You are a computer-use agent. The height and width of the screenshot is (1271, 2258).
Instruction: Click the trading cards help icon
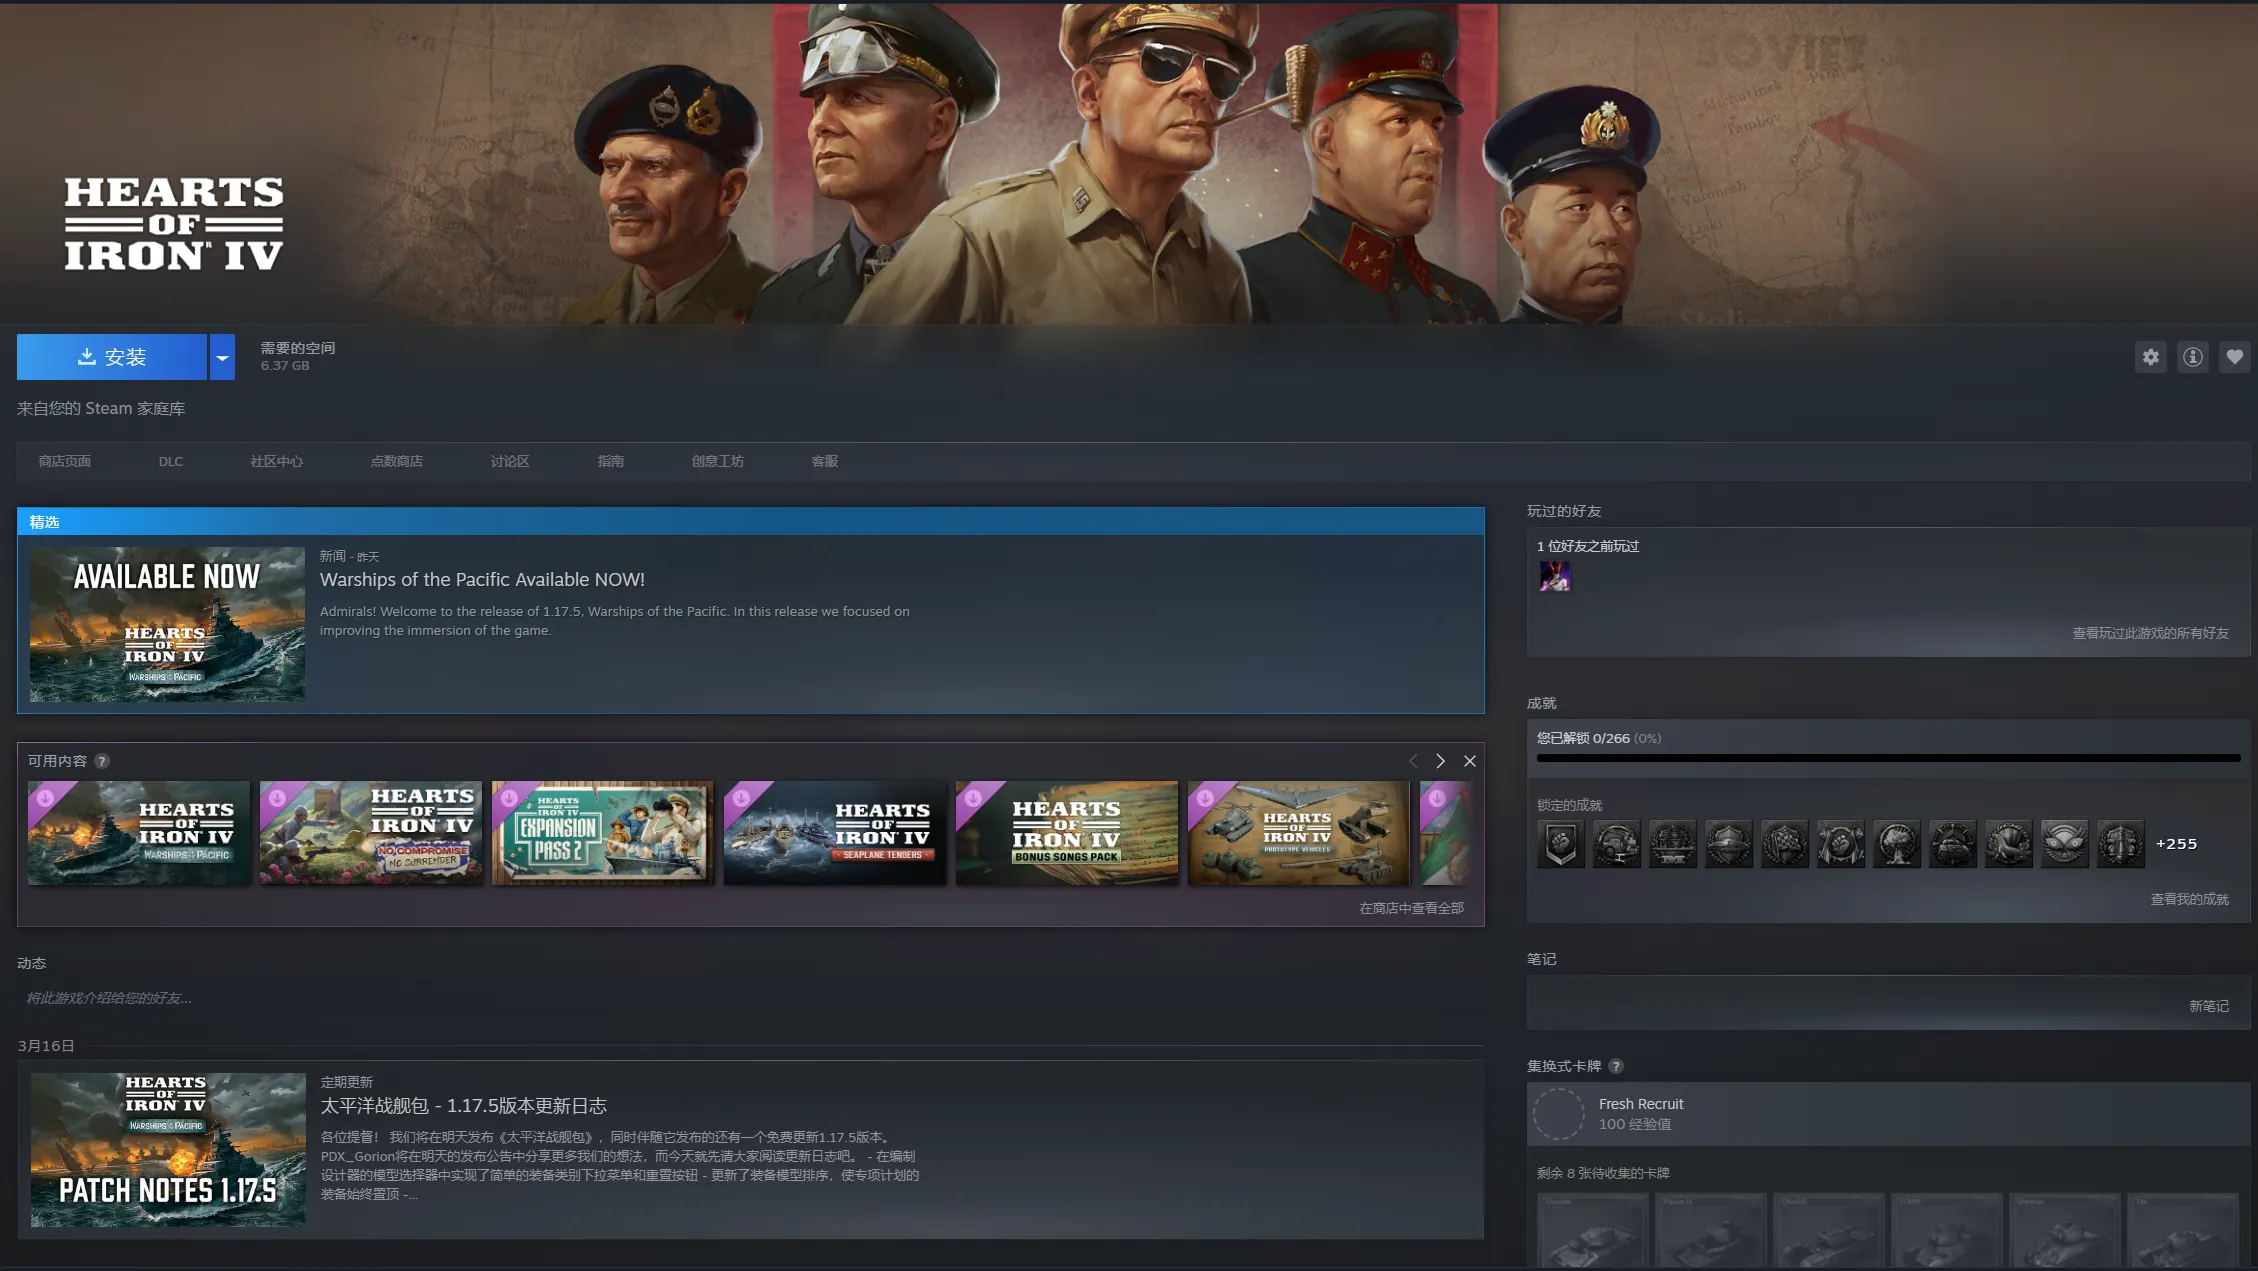1616,1066
